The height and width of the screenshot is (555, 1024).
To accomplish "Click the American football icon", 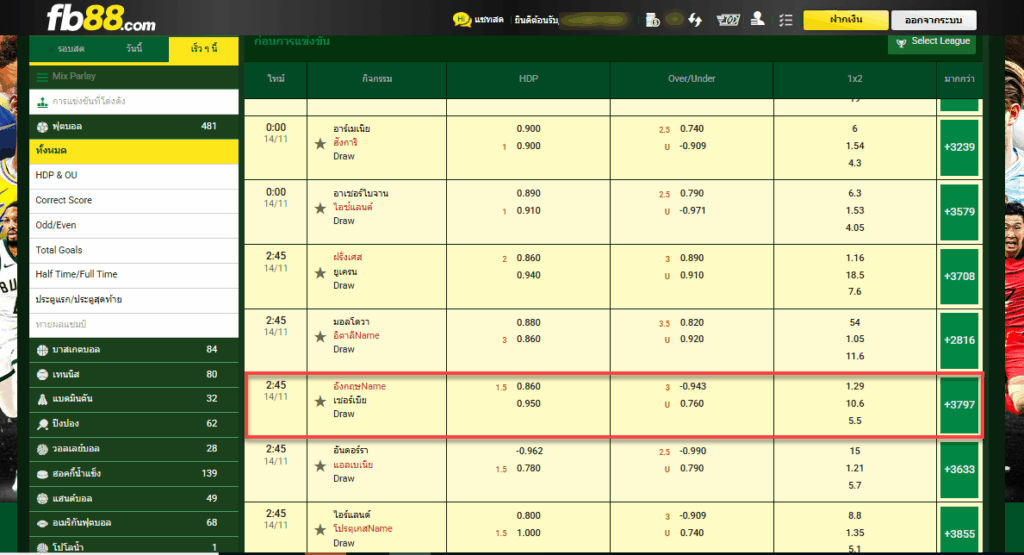I will click(42, 524).
